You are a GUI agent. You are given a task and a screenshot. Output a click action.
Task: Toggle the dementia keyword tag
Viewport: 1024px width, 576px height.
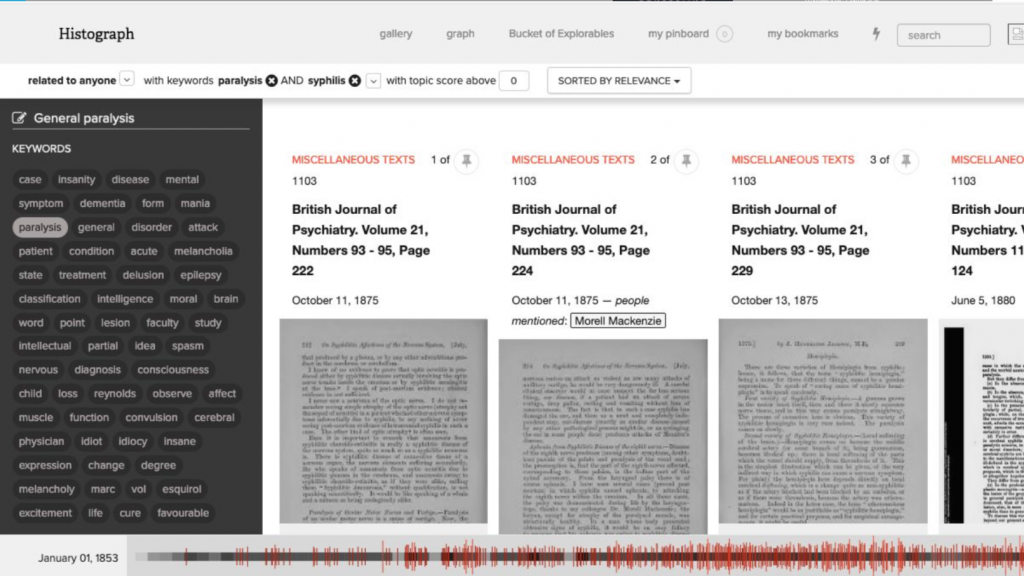point(102,204)
